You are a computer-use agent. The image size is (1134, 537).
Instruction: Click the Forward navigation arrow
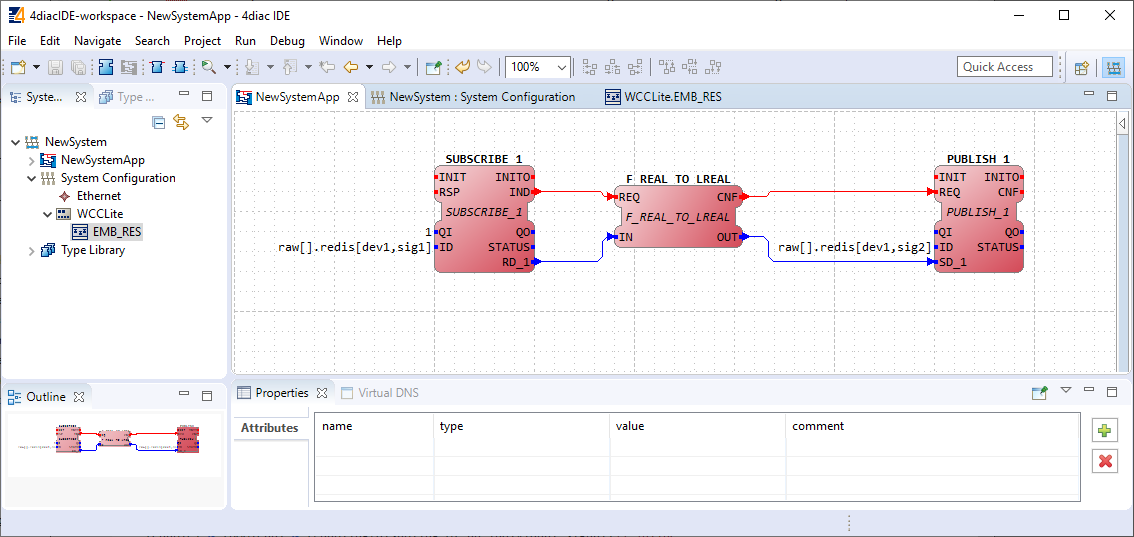point(389,67)
